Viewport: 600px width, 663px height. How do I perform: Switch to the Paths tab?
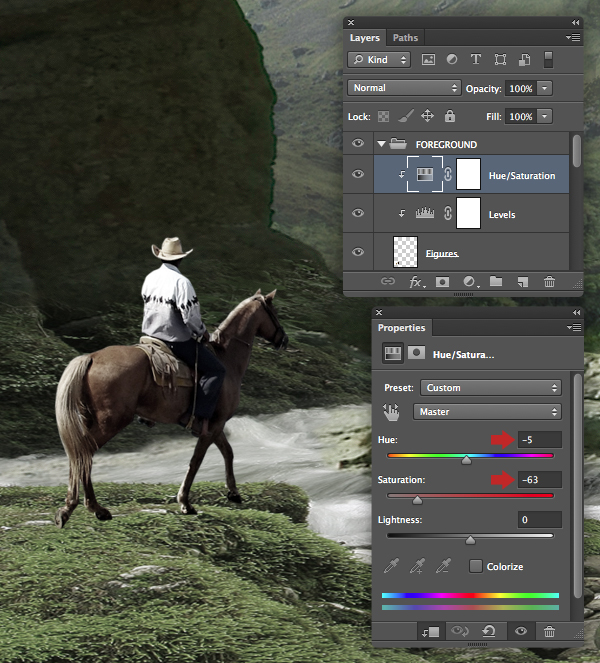[x=405, y=38]
